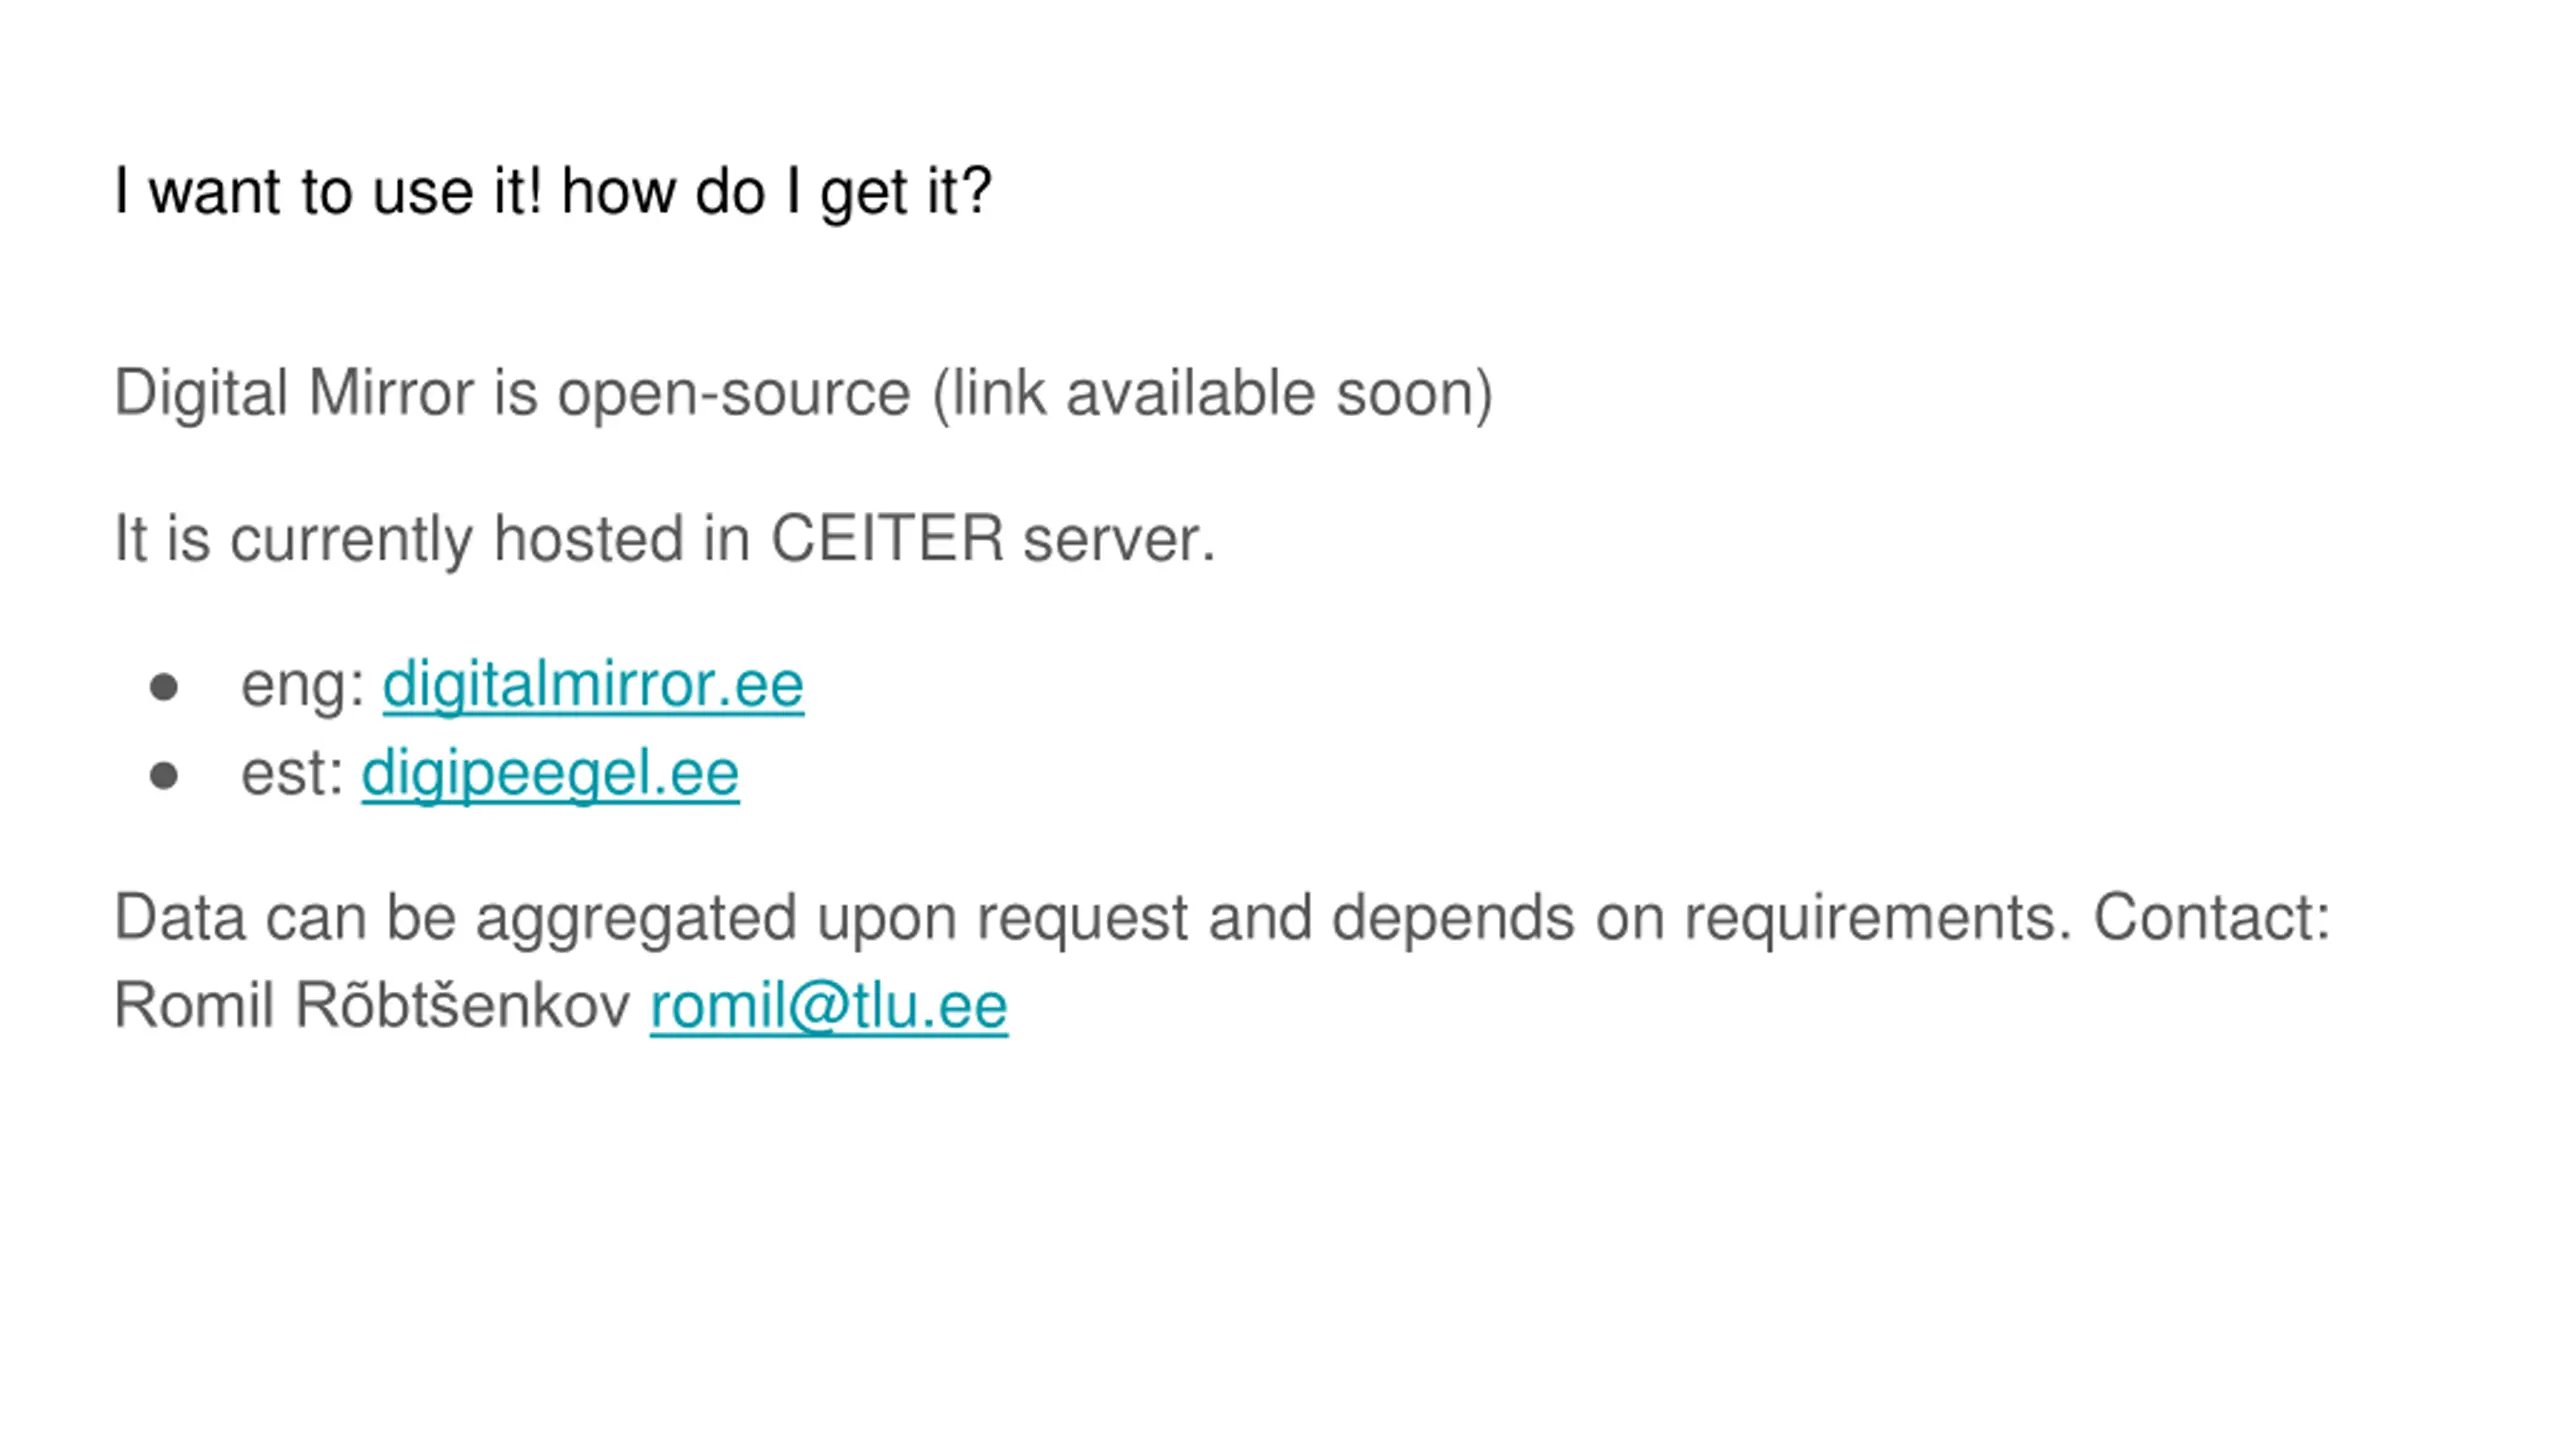Click the romil@tlu.ee email link

coord(828,1006)
